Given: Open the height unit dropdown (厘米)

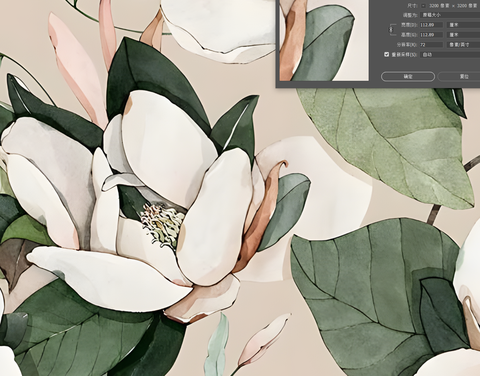Looking at the screenshot, I should pyautogui.click(x=463, y=35).
